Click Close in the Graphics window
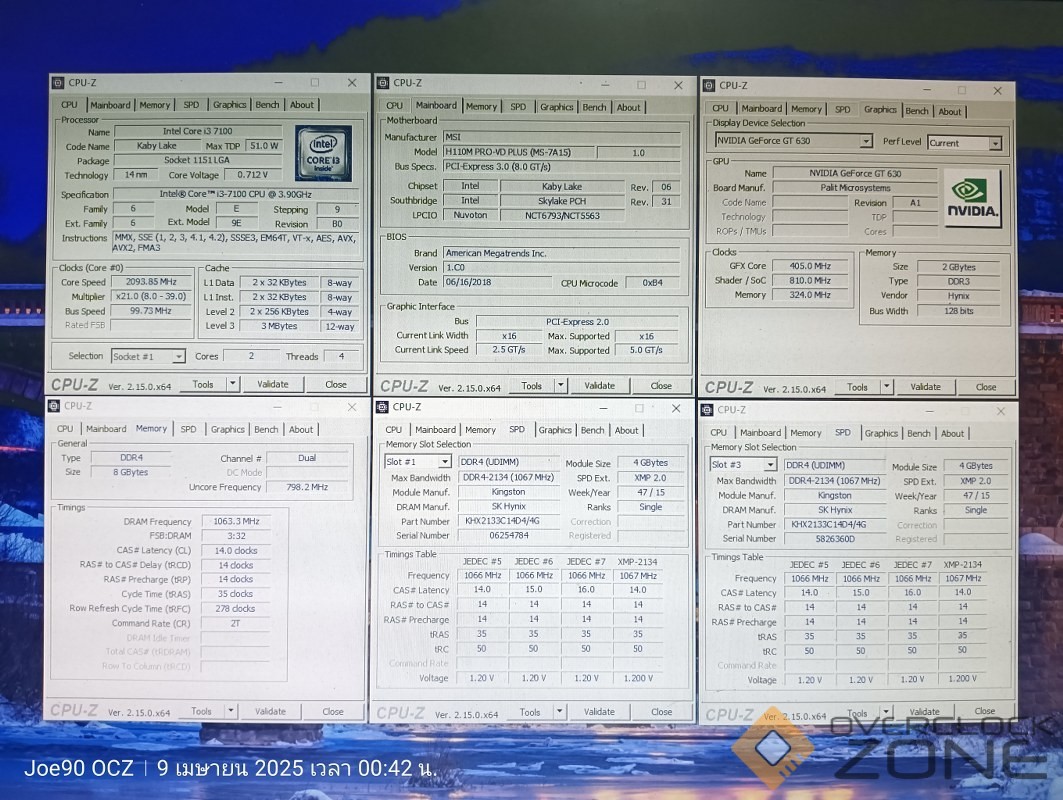This screenshot has height=800, width=1063. tap(986, 386)
